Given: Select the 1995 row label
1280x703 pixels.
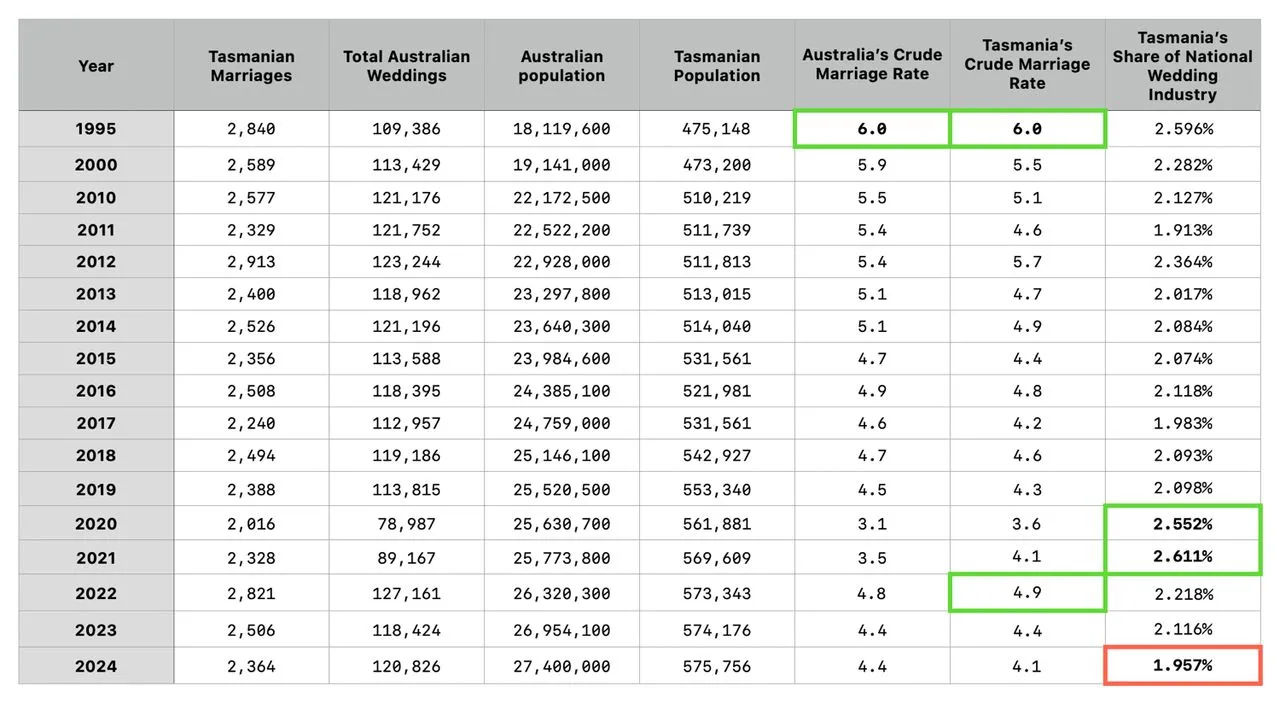Looking at the screenshot, I should (x=96, y=128).
